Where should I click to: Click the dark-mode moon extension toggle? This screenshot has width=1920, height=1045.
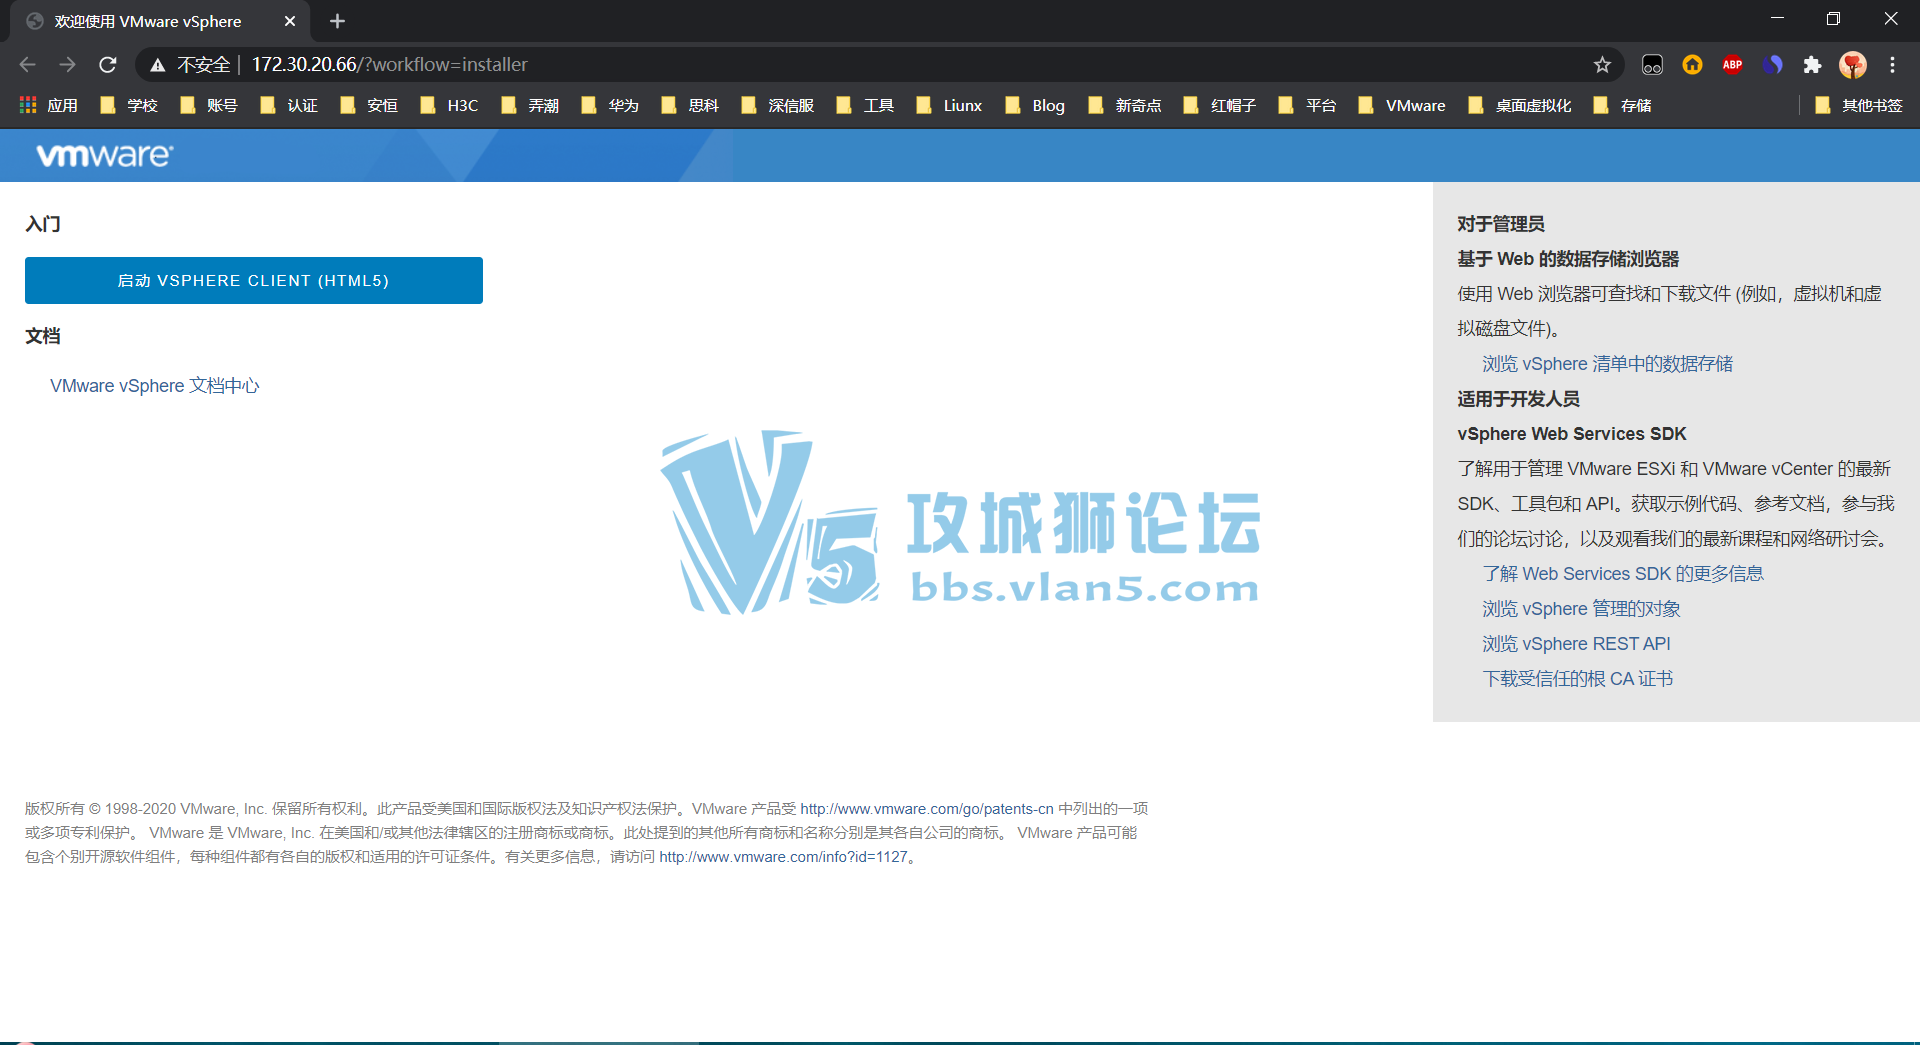[1652, 64]
